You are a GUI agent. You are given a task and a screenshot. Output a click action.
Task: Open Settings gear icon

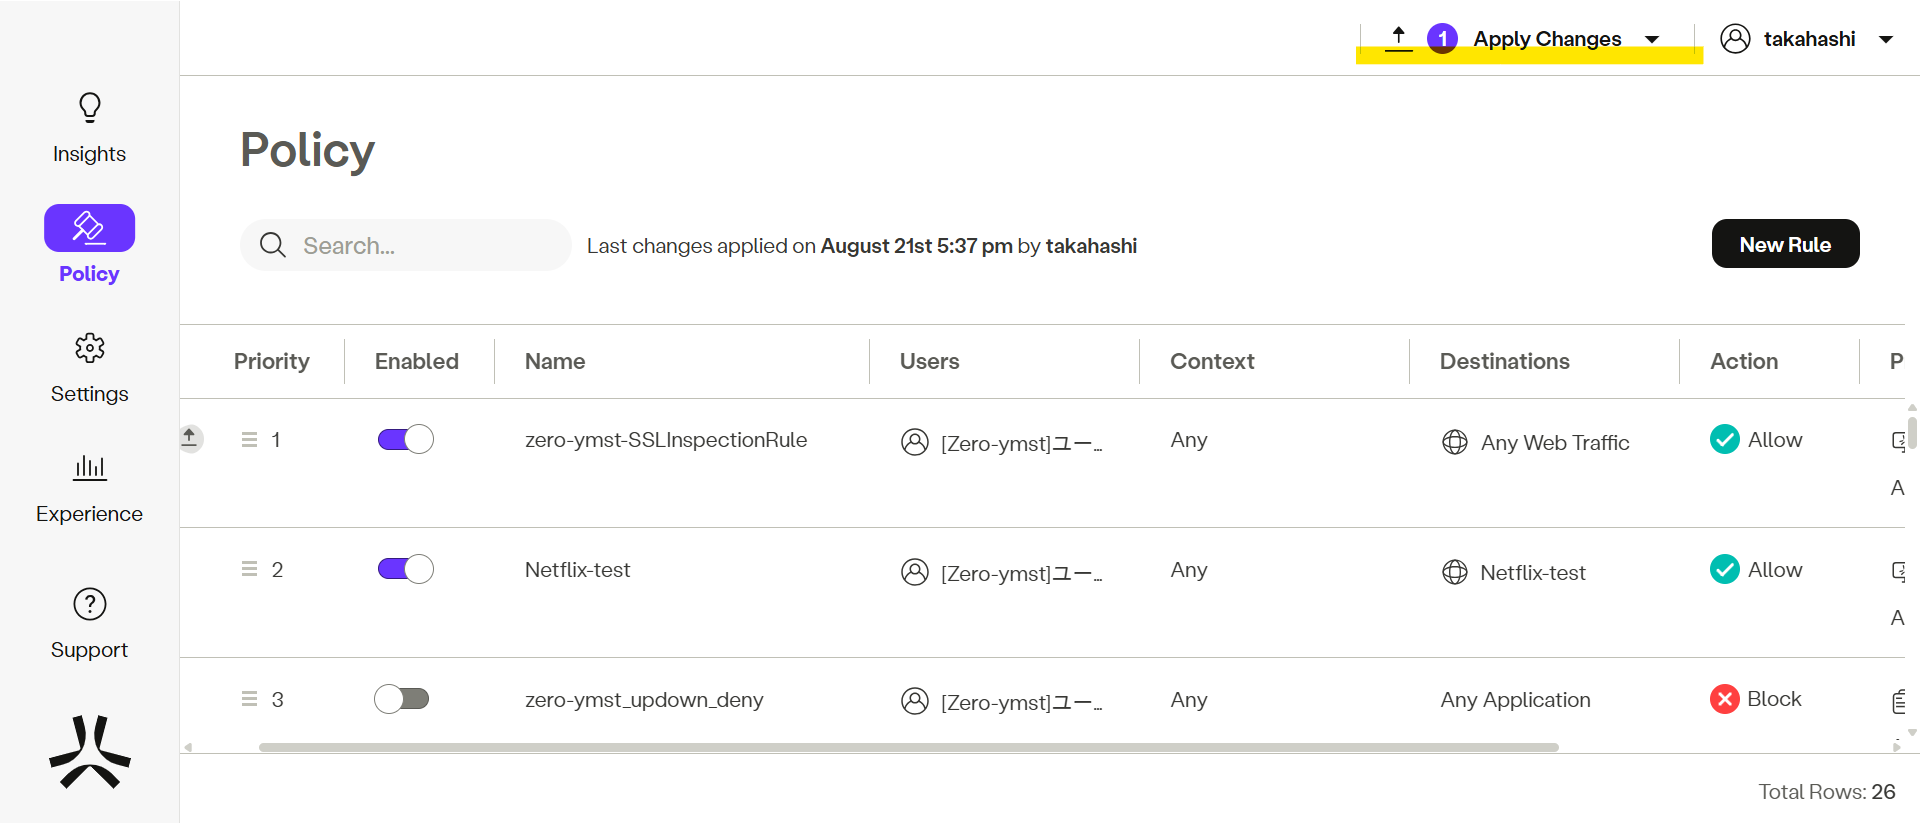point(90,348)
